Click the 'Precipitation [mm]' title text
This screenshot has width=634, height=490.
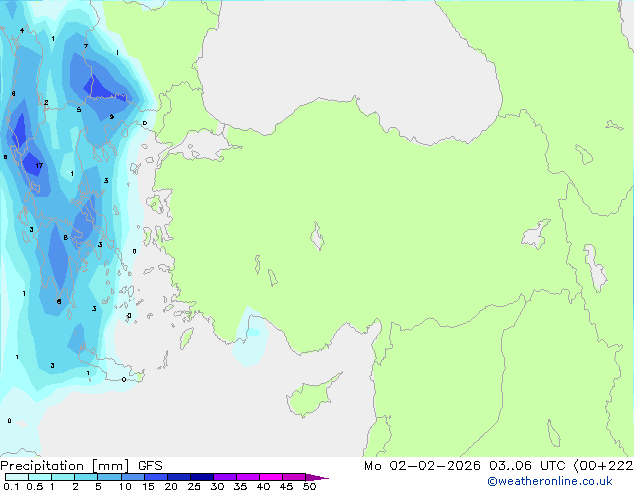point(65,466)
